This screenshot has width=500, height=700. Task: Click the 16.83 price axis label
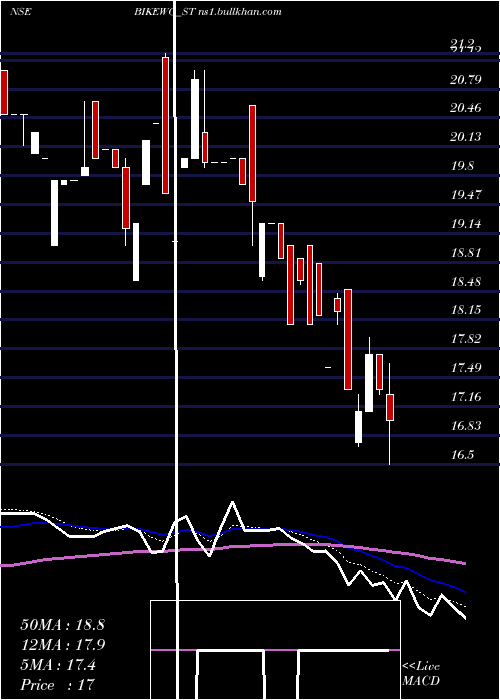466,425
